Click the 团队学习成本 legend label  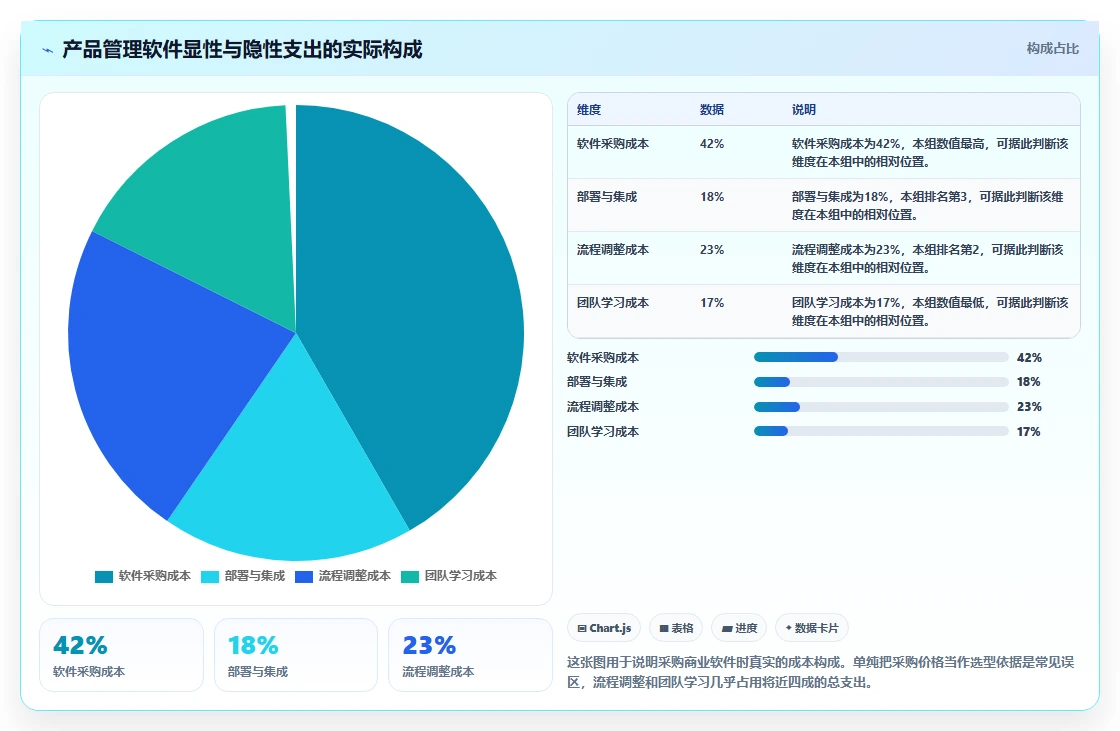click(461, 576)
